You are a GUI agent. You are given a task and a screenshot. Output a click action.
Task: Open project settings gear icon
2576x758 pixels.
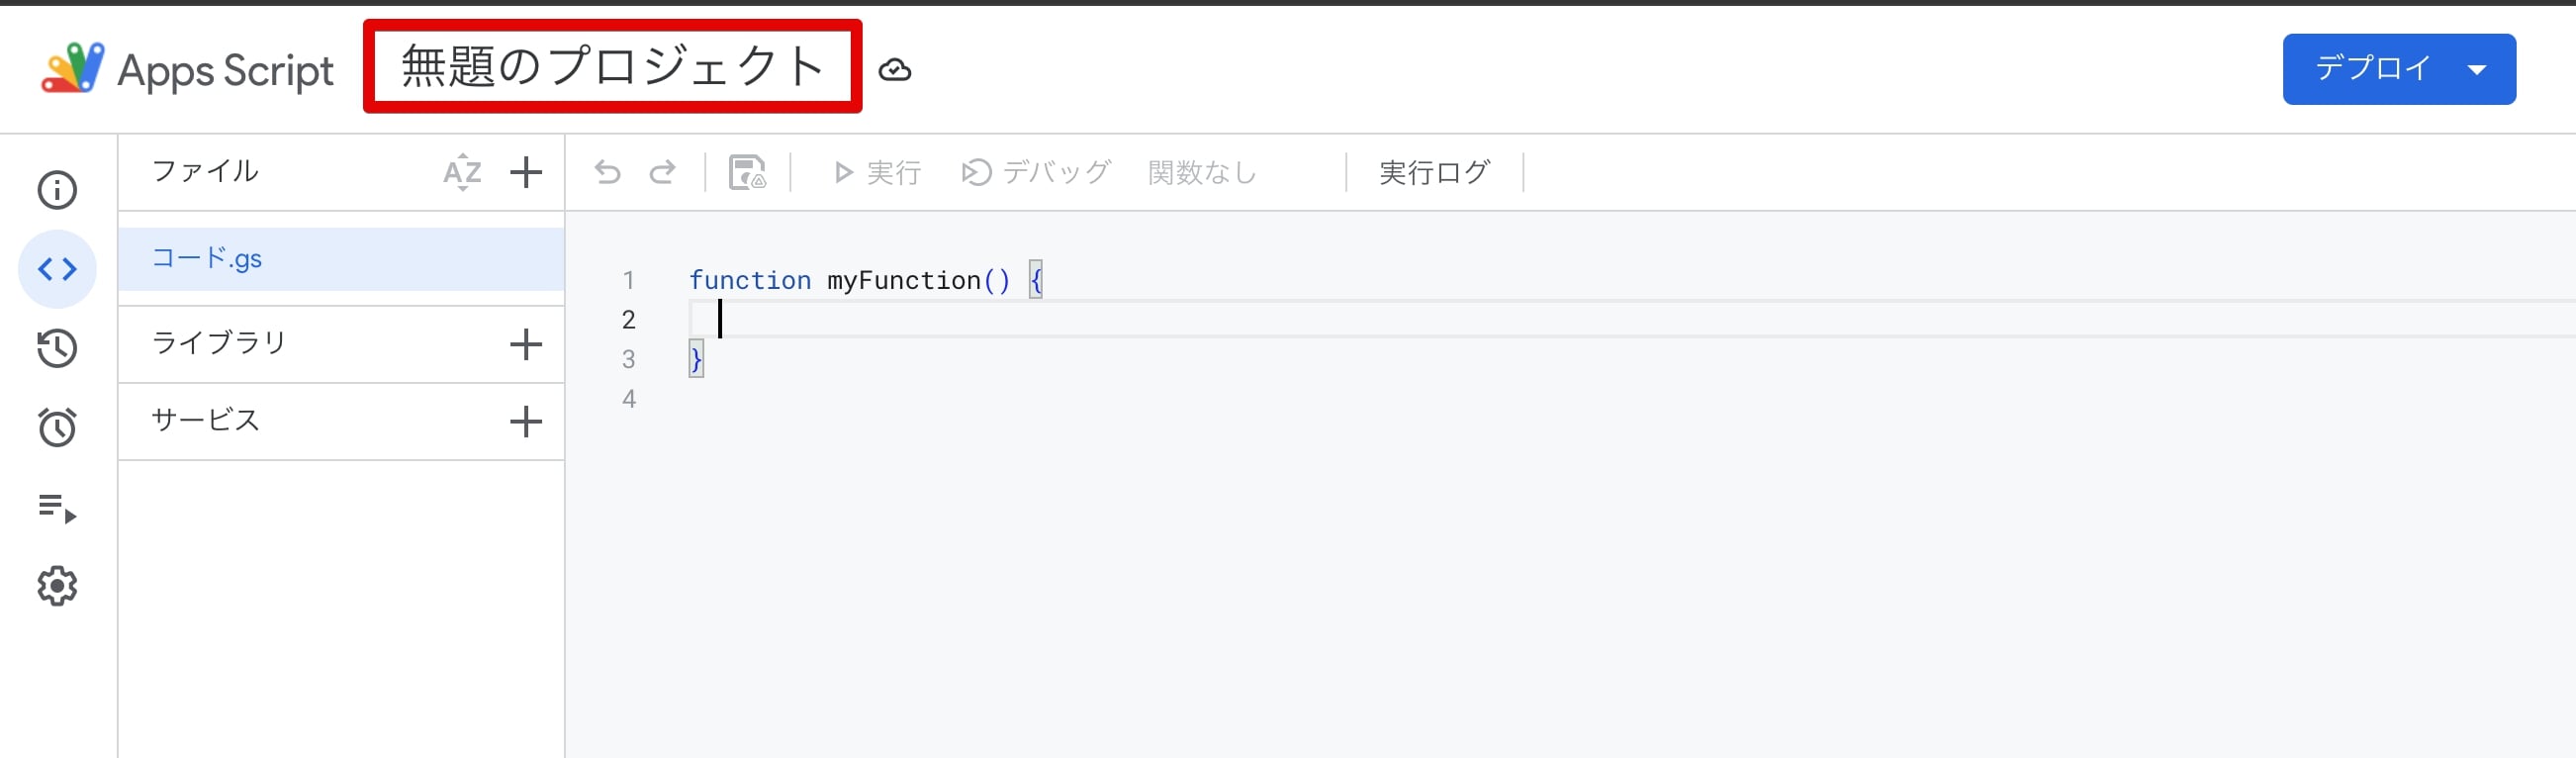click(x=57, y=586)
